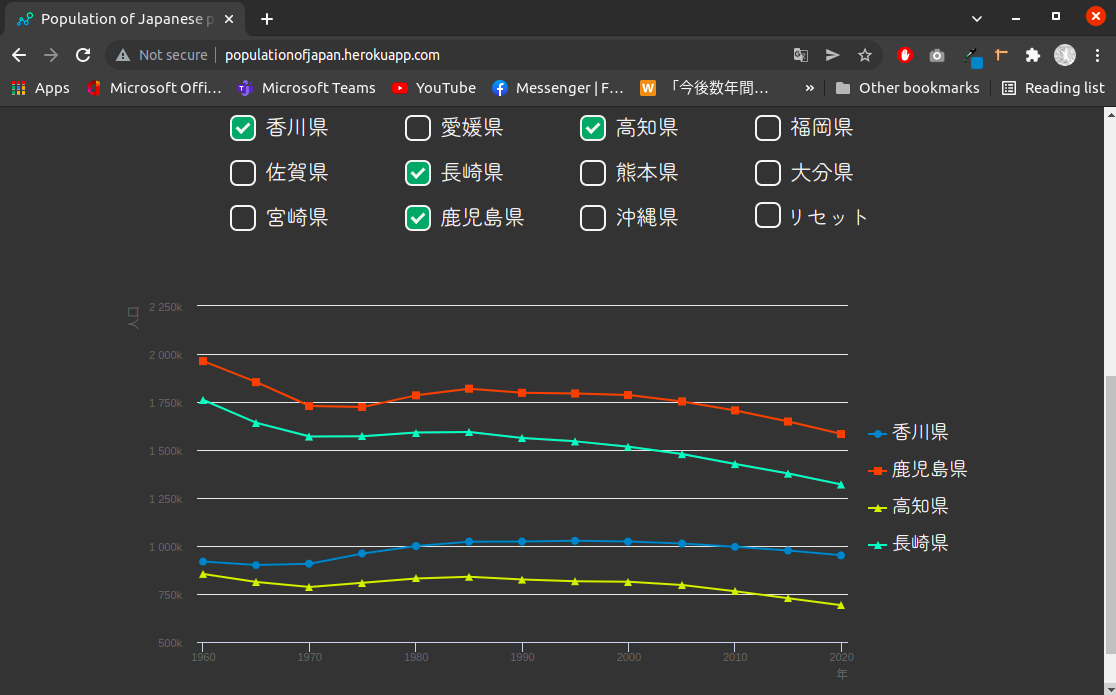Open the red hand ad-blocker extension

[x=904, y=55]
